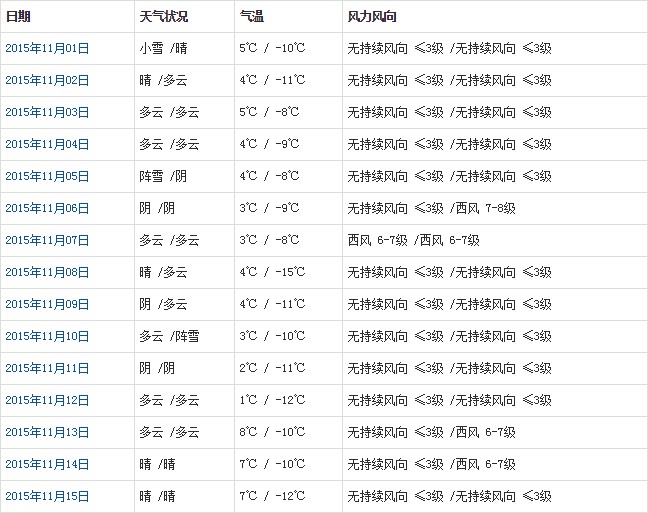Open the 2015年11月13日 date link
The width and height of the screenshot is (648, 513).
pyautogui.click(x=47, y=432)
